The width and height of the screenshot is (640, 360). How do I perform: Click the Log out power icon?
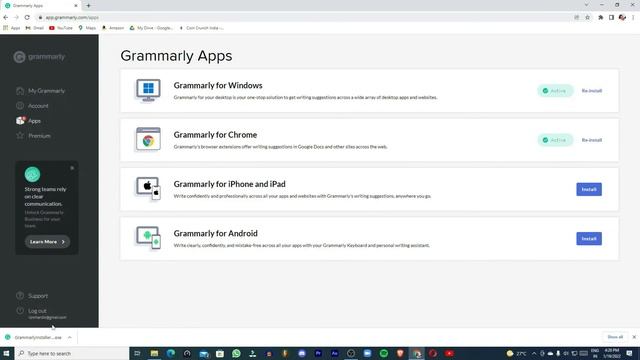(x=20, y=311)
